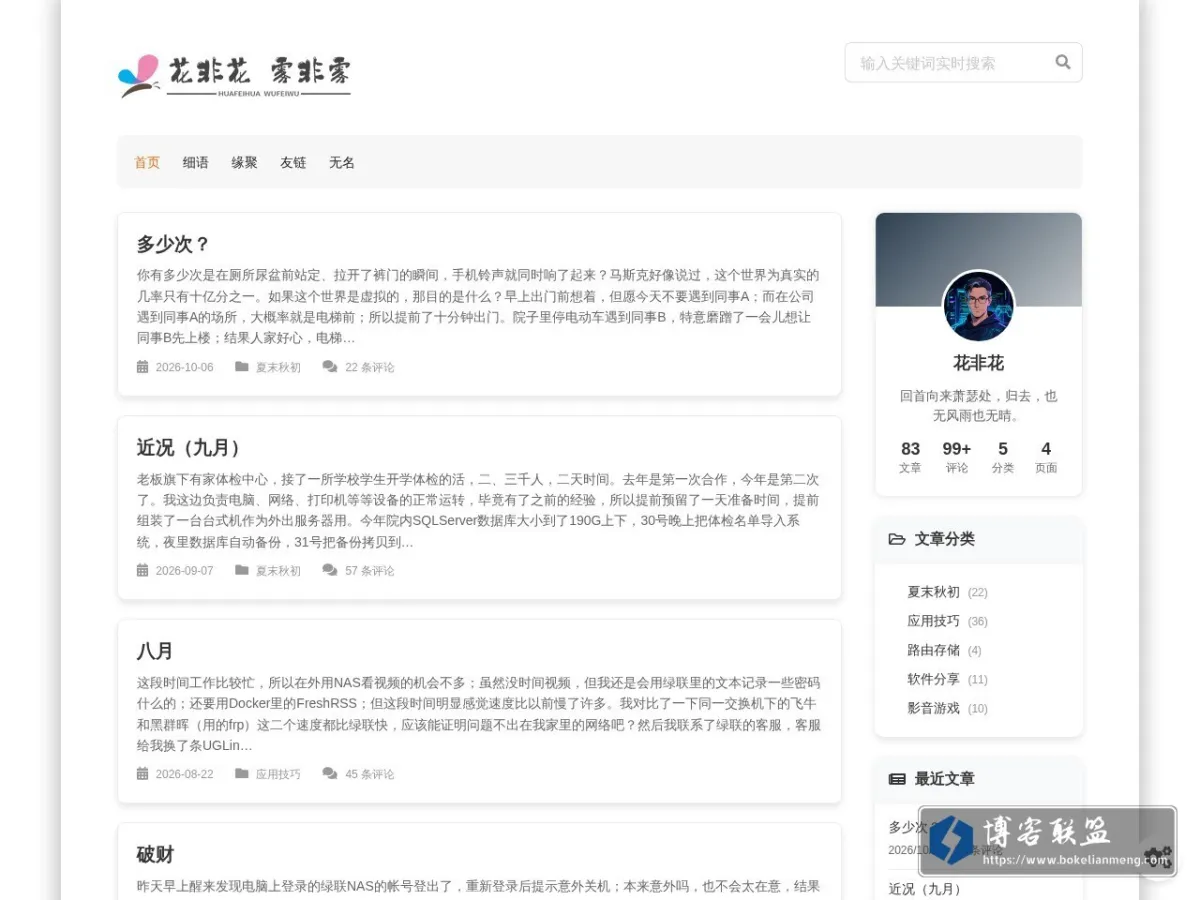Select sidebar category 夏末秋初 (22)

[x=947, y=592]
